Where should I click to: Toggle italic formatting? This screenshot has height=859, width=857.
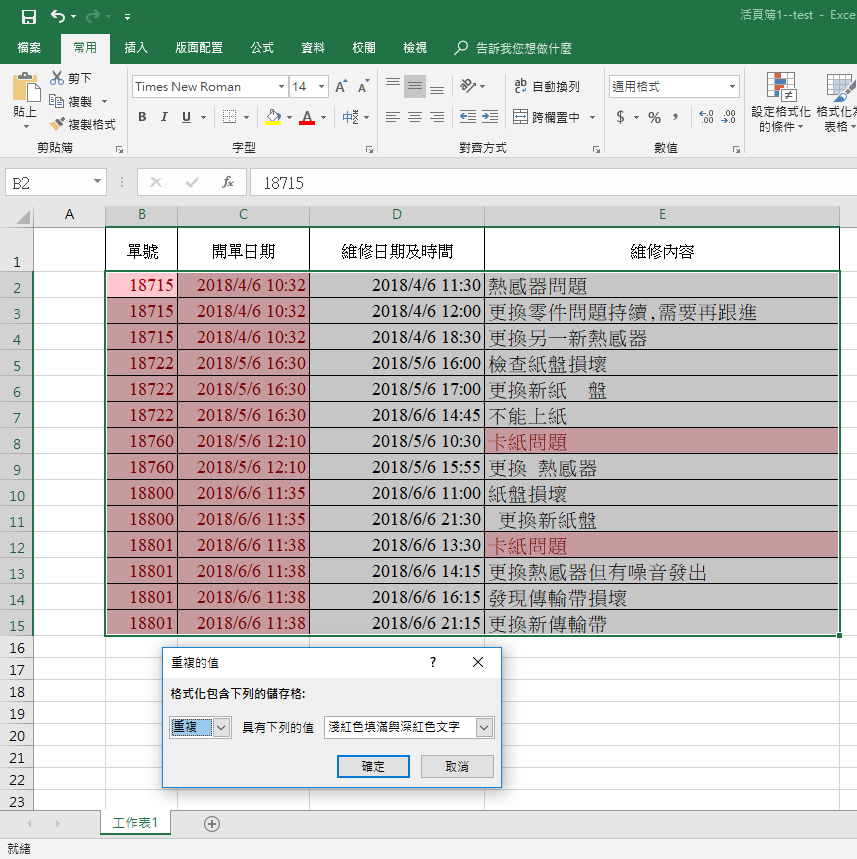(164, 117)
